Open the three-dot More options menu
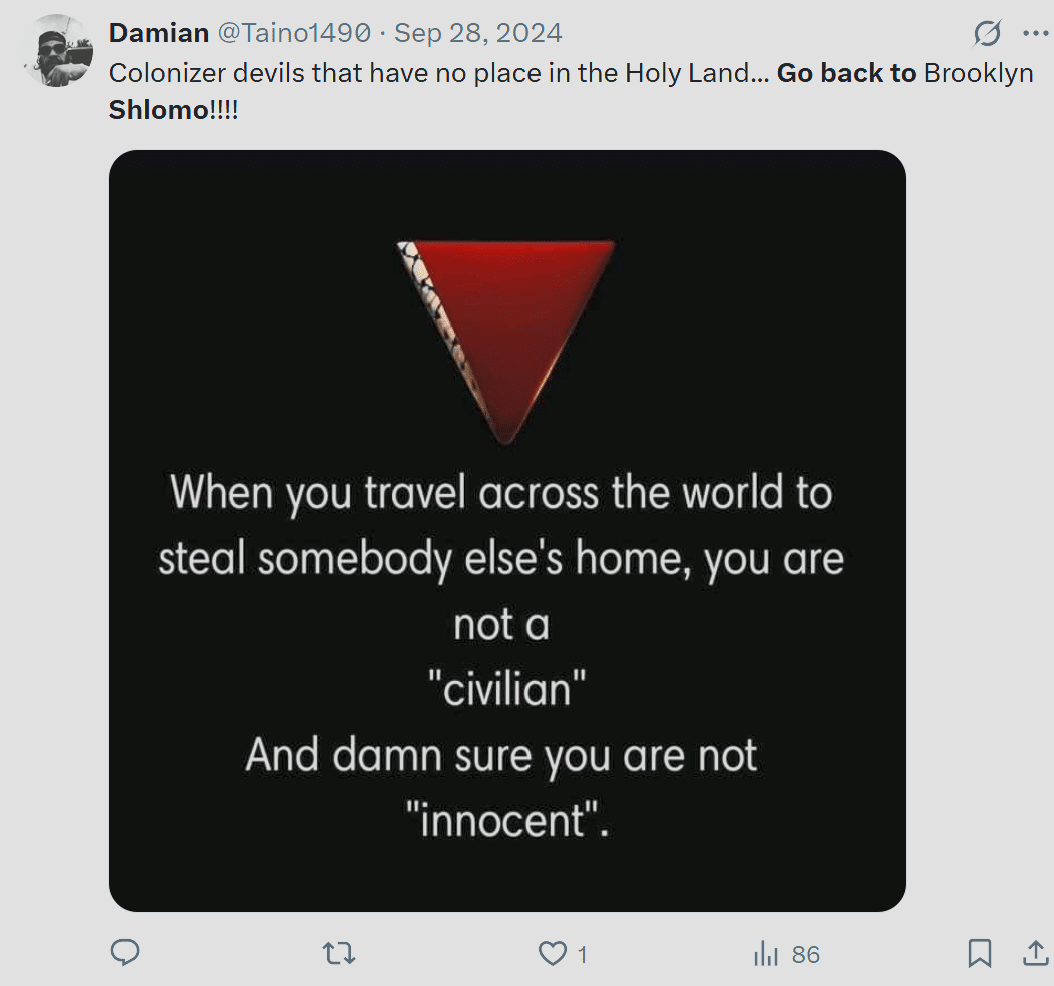The width and height of the screenshot is (1054, 986). (x=1035, y=33)
